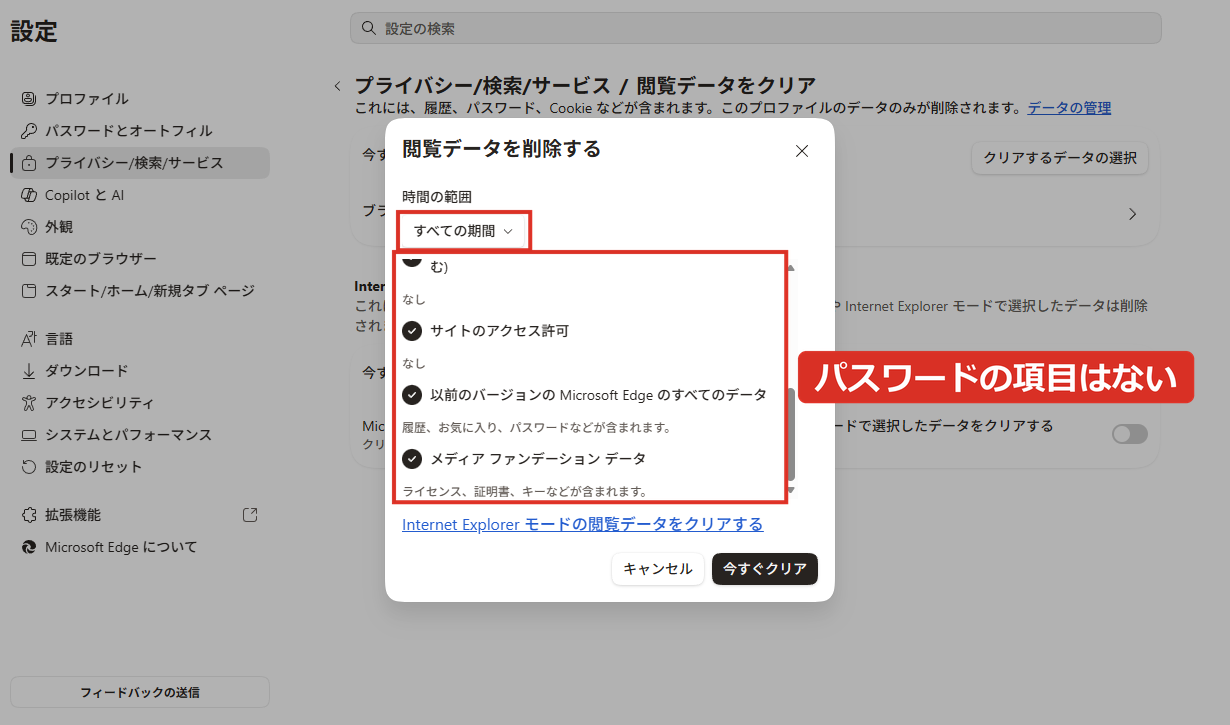Screen dimensions: 1230x725
Task: Click the 既定のブラウザー icon
Action: pos(28,259)
